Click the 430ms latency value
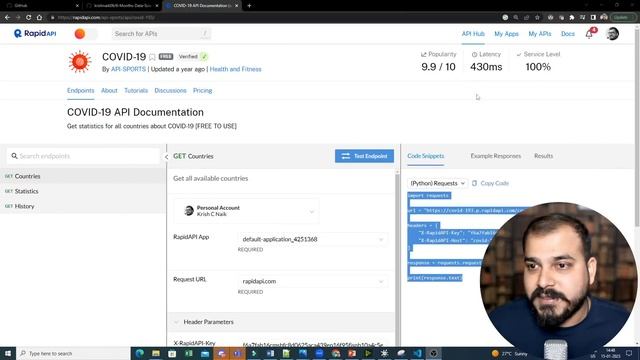Viewport: 640px width, 360px height. [486, 67]
